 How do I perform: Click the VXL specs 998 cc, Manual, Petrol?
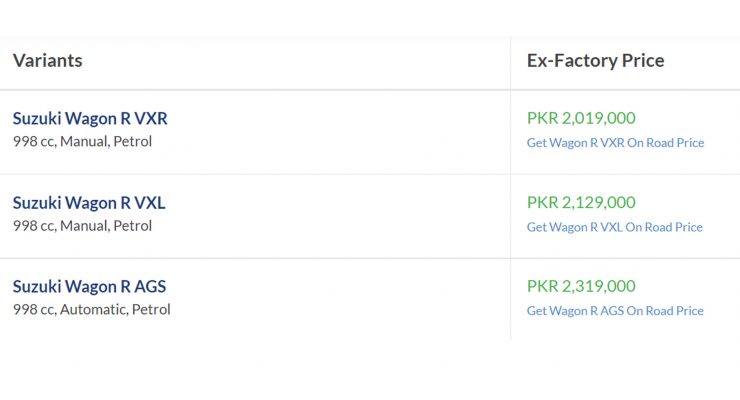pos(83,226)
